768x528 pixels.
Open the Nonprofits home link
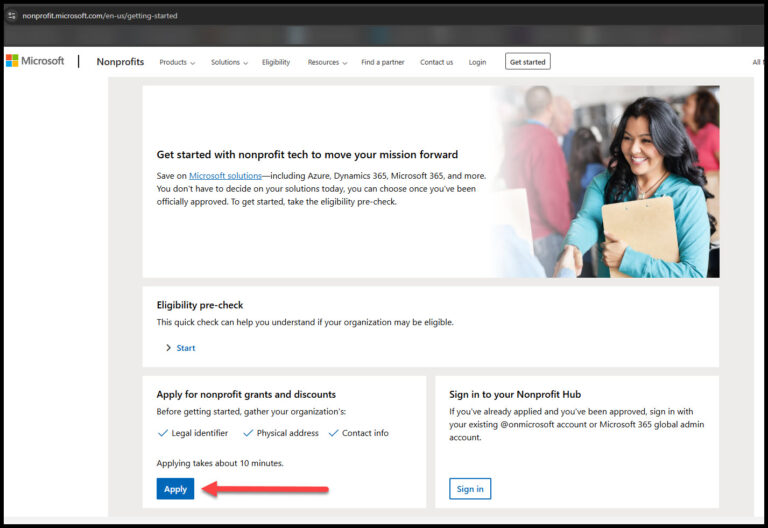click(120, 62)
